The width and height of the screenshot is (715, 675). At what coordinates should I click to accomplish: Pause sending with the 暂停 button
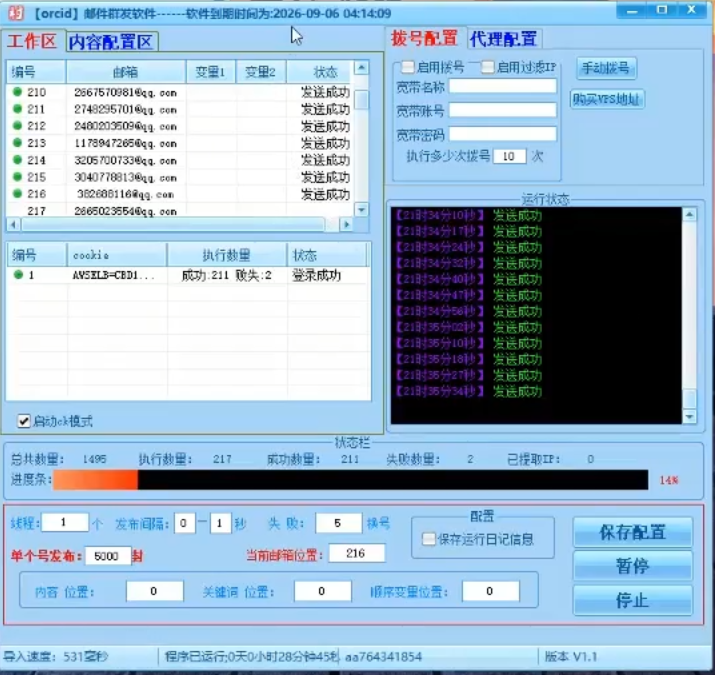(632, 566)
